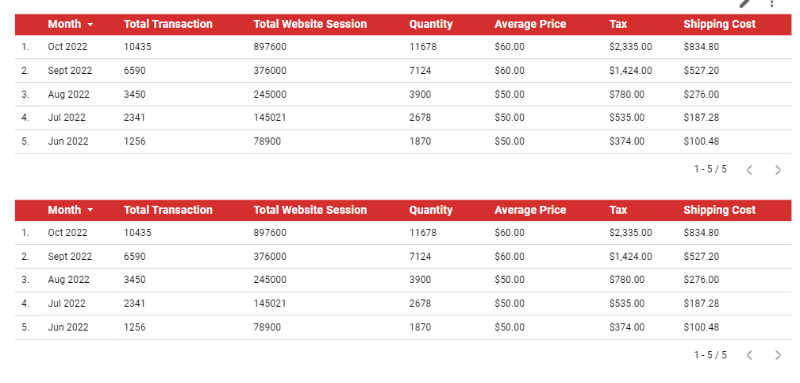Go to previous page in top table
This screenshot has height=383, width=800.
click(x=749, y=170)
